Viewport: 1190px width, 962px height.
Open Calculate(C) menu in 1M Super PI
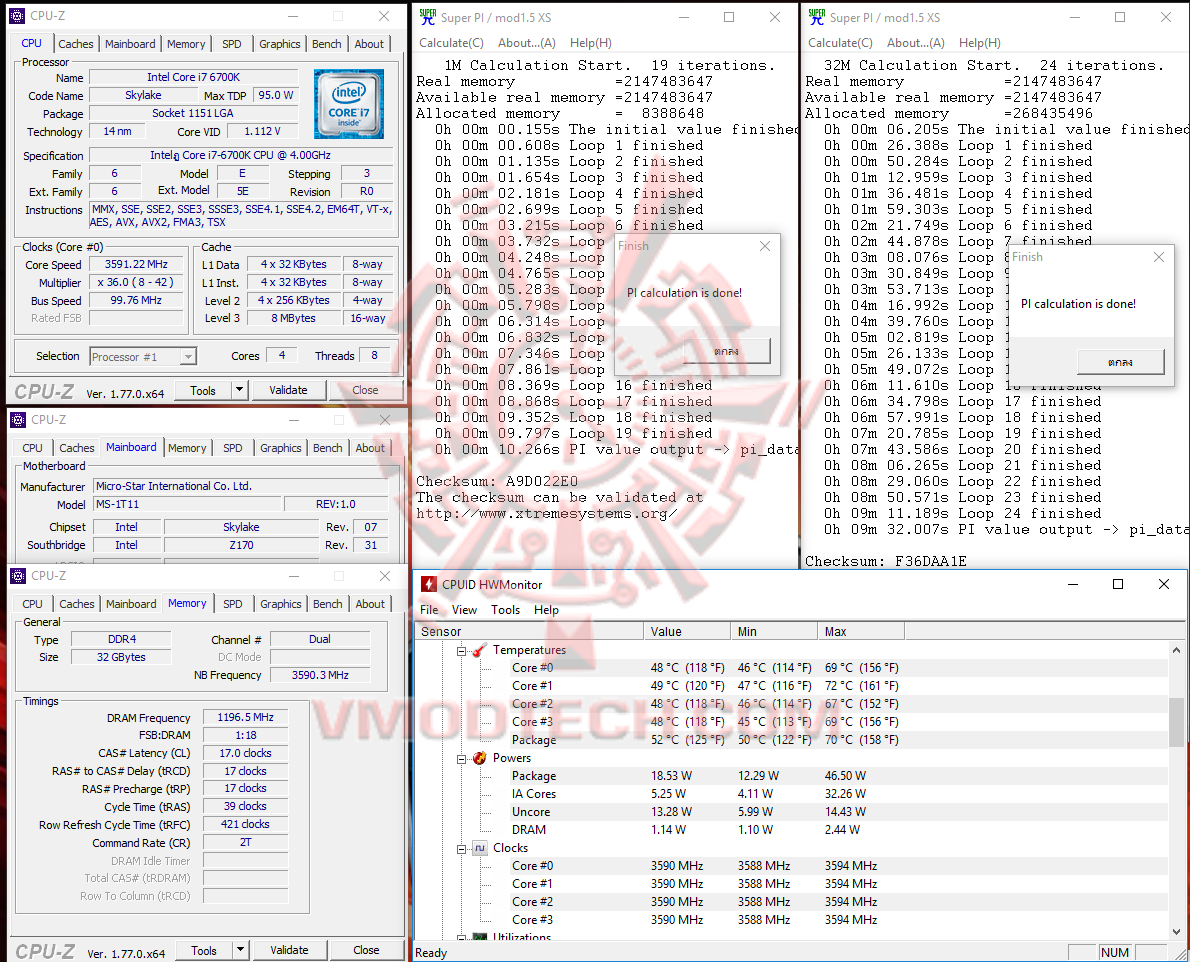[x=452, y=43]
